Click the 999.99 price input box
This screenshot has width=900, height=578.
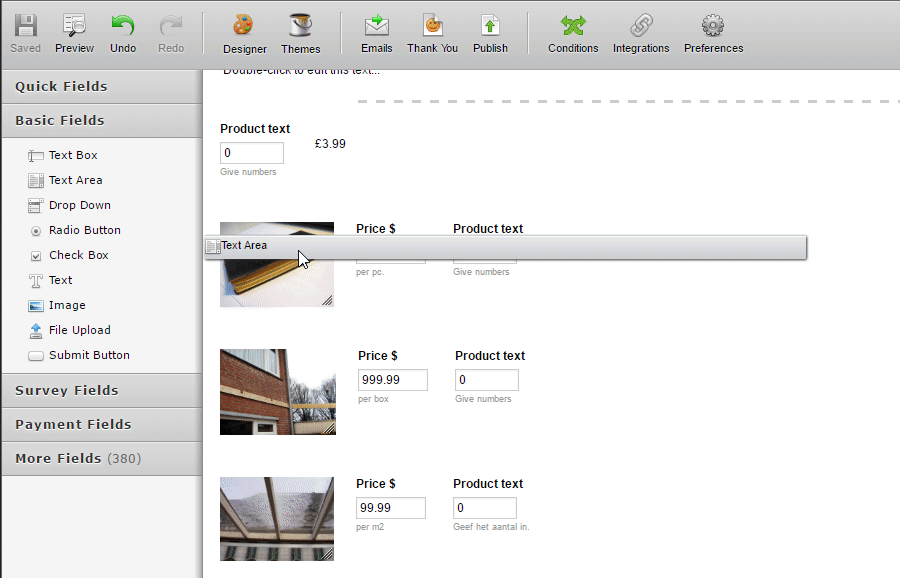click(x=392, y=380)
